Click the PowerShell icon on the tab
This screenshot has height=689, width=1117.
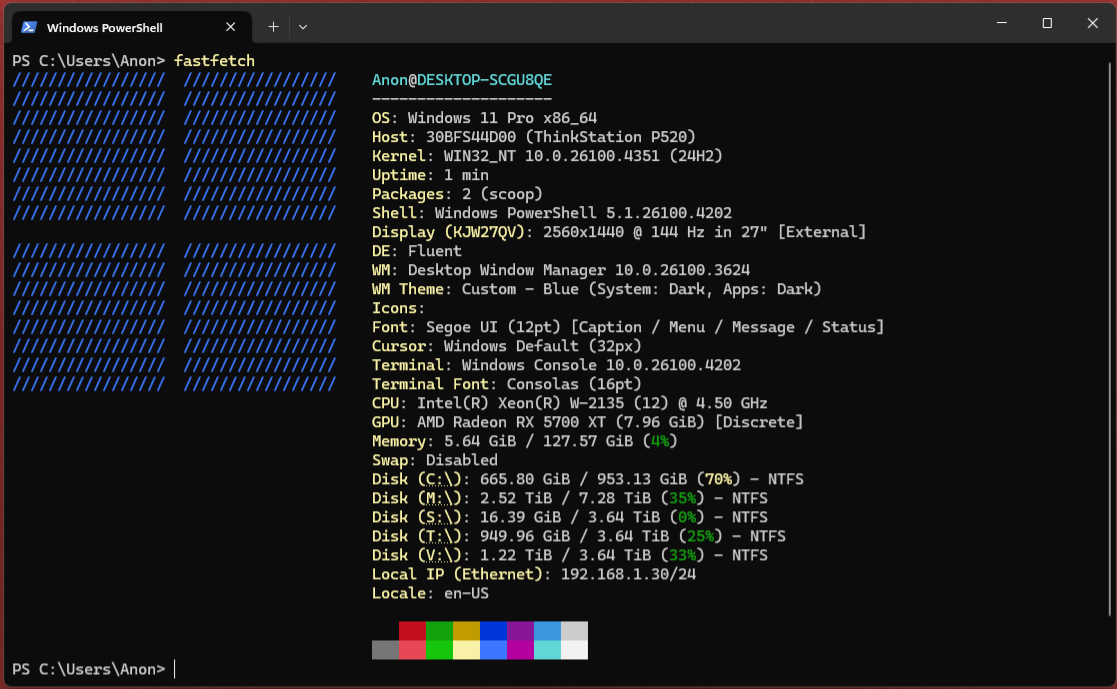tap(29, 27)
